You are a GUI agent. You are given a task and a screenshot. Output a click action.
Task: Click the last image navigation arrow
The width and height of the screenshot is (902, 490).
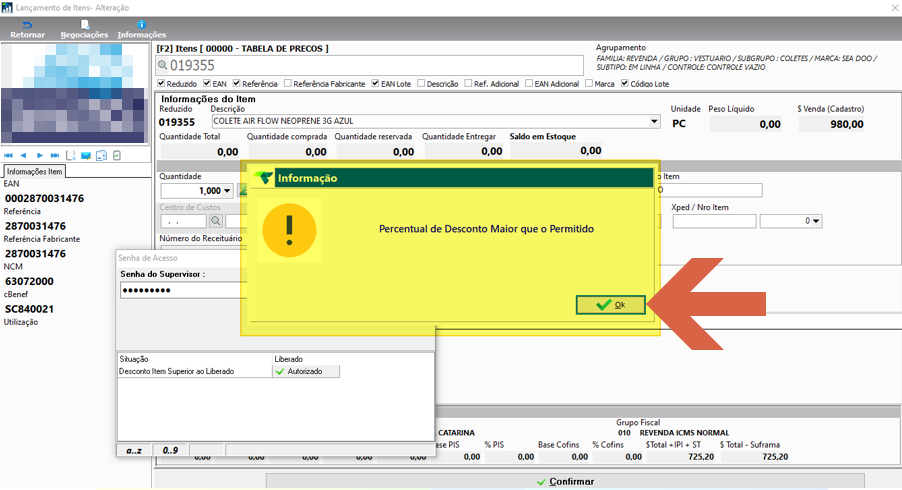55,155
